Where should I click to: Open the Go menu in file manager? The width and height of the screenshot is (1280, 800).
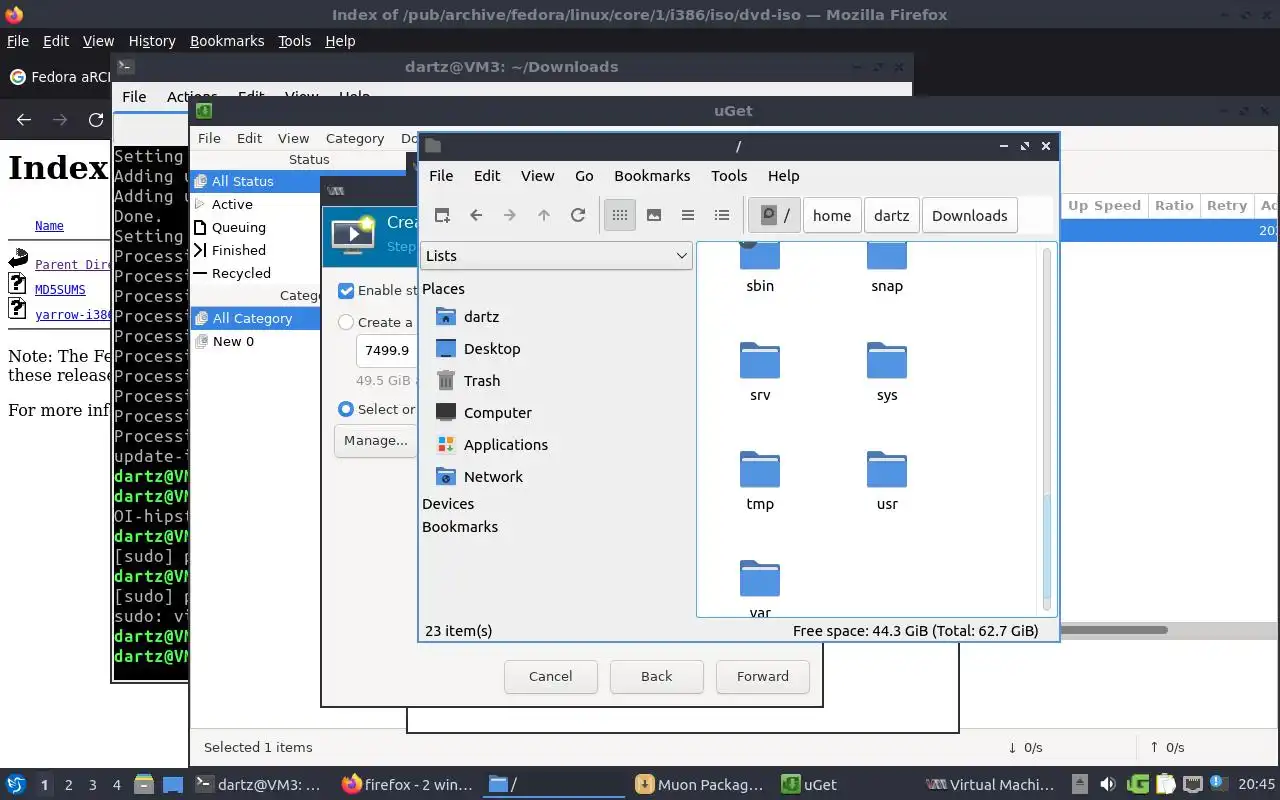pos(584,176)
